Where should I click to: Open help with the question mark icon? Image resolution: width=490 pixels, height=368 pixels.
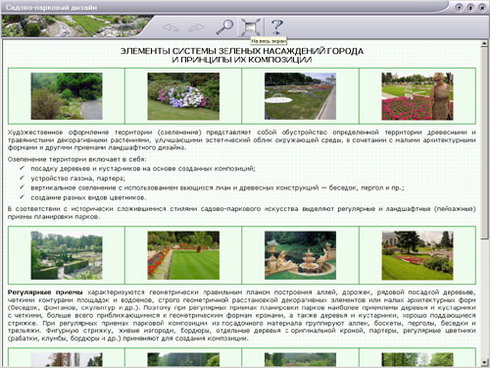(277, 27)
